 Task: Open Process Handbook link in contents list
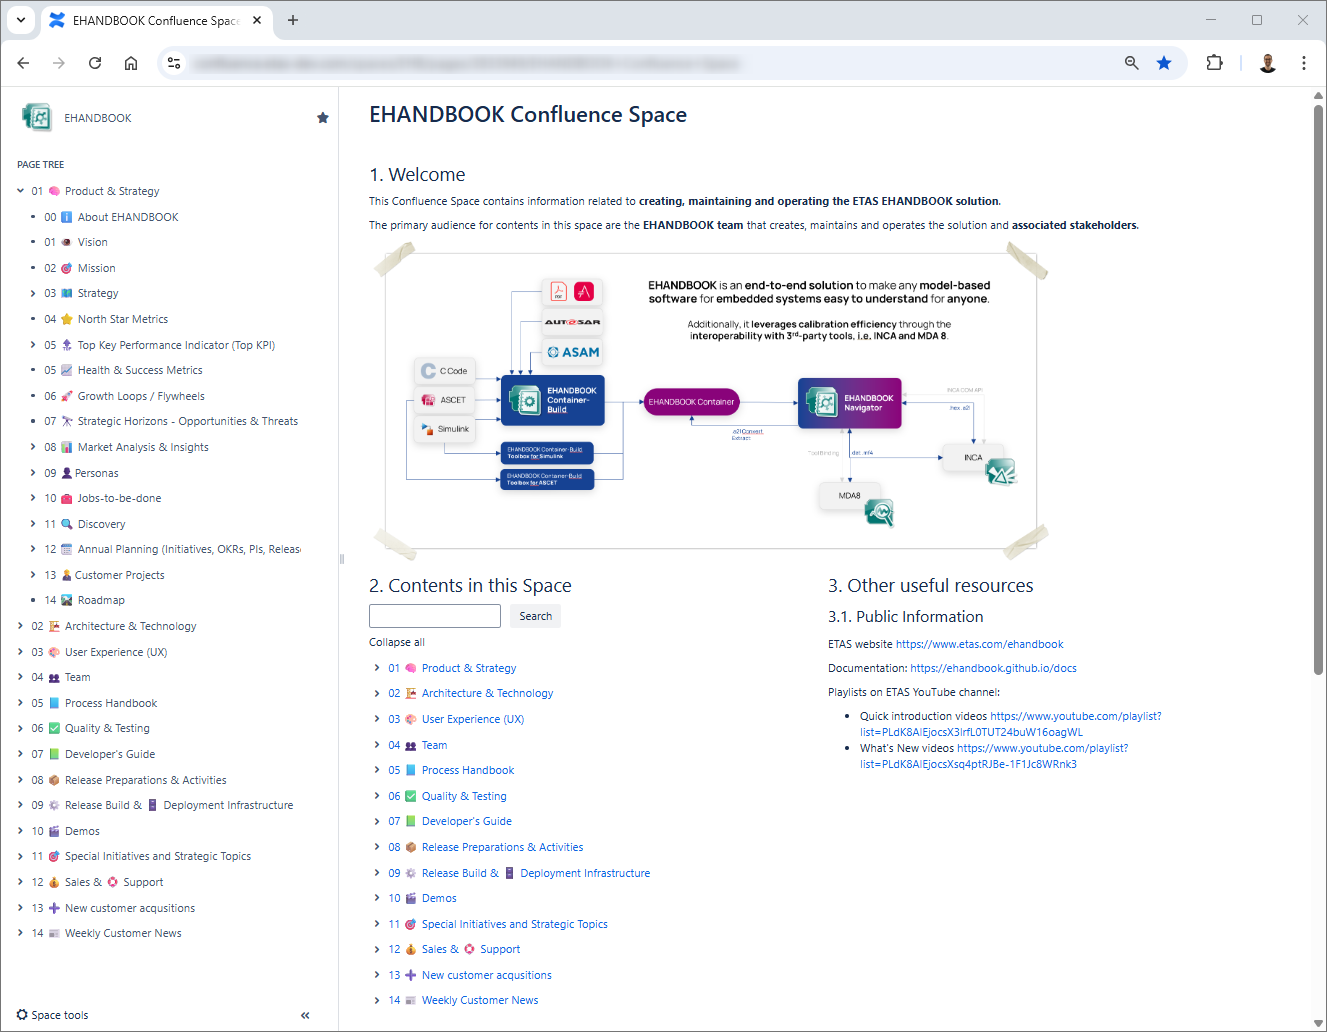(x=468, y=770)
